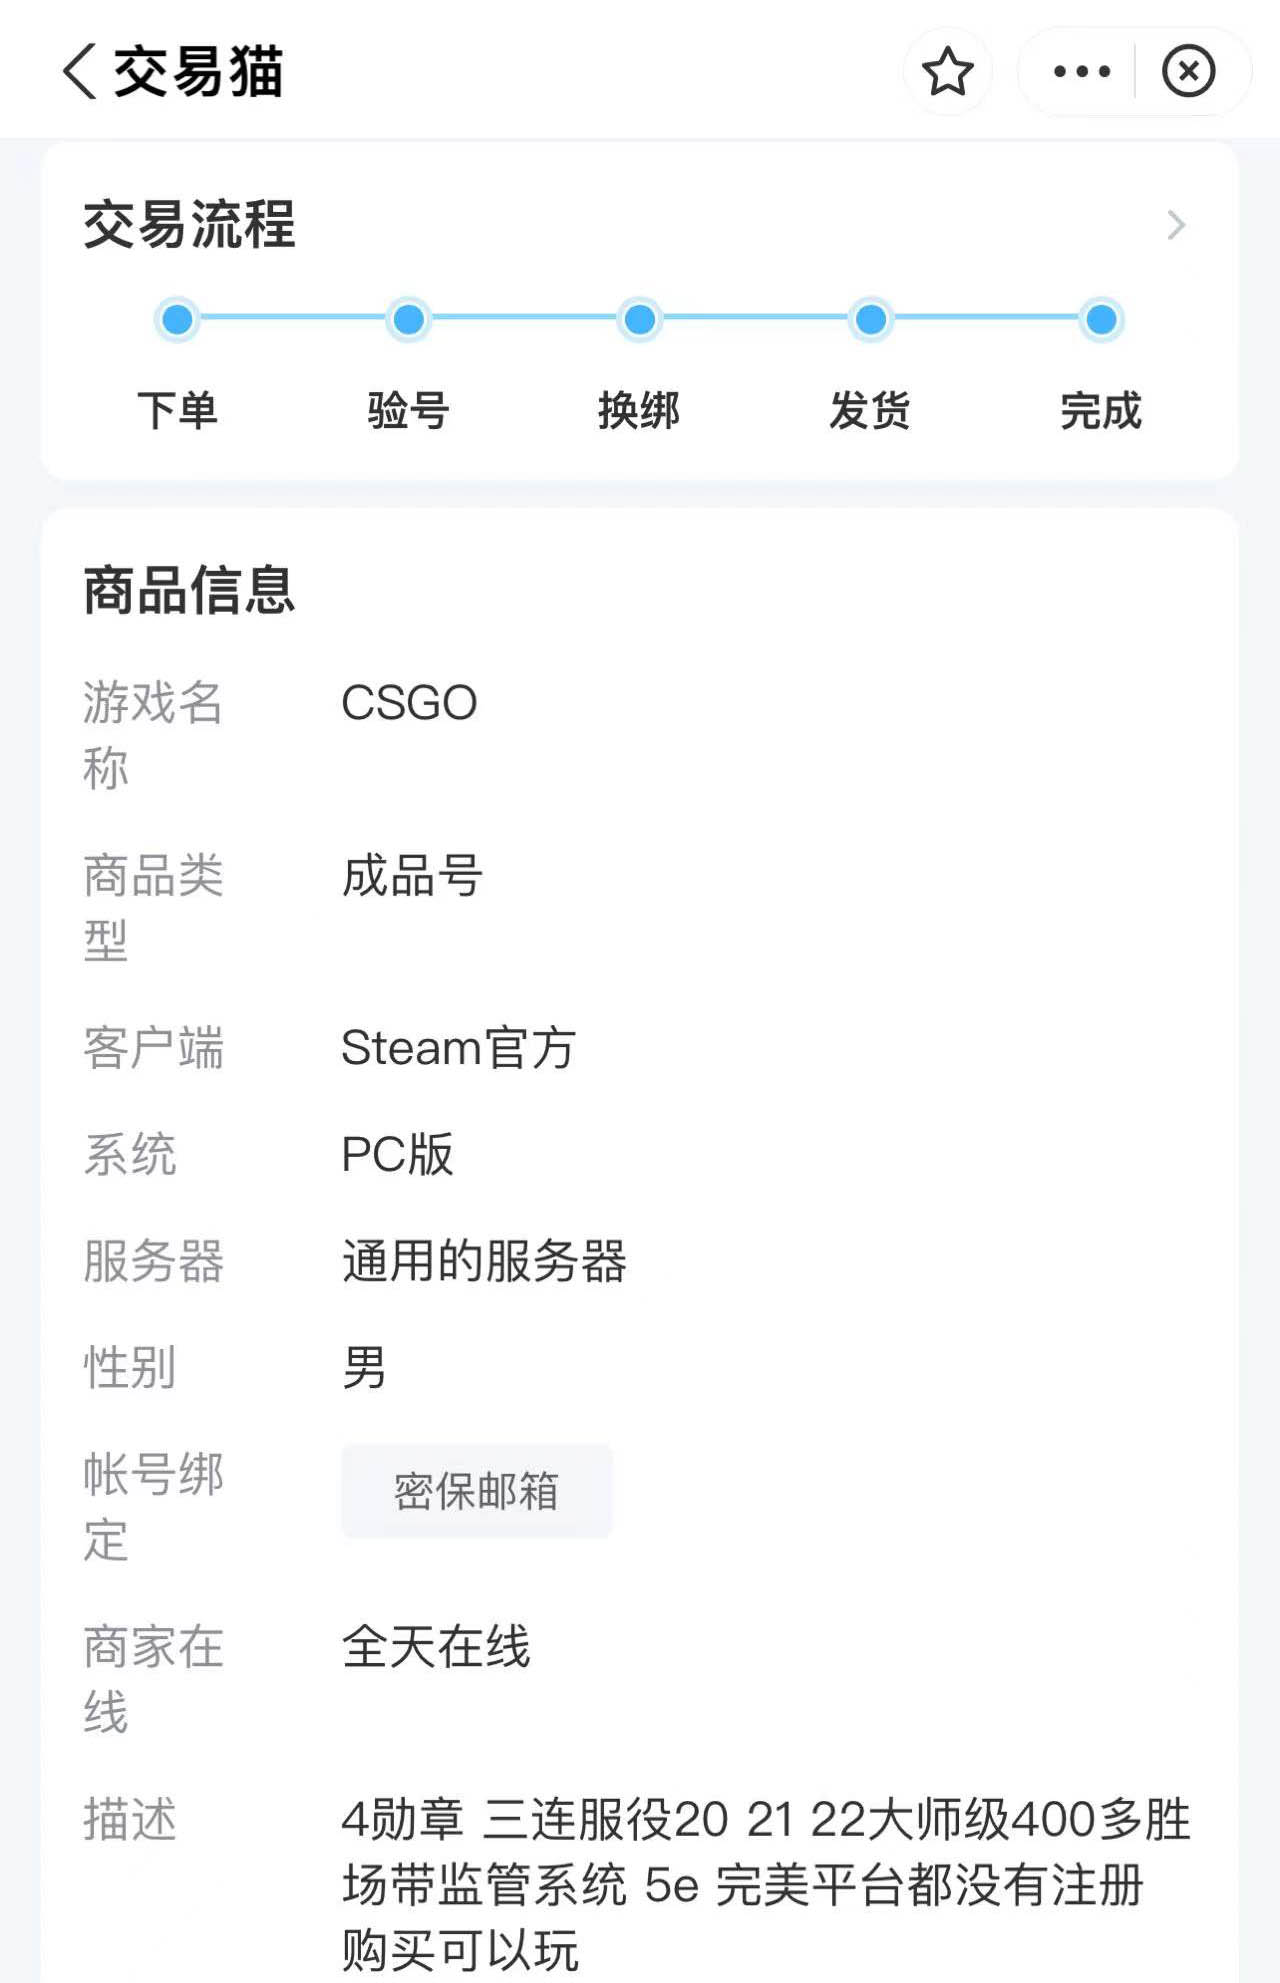Screen dimensions: 1280x1983
Task: Favorite this page with star icon
Action: 947,72
